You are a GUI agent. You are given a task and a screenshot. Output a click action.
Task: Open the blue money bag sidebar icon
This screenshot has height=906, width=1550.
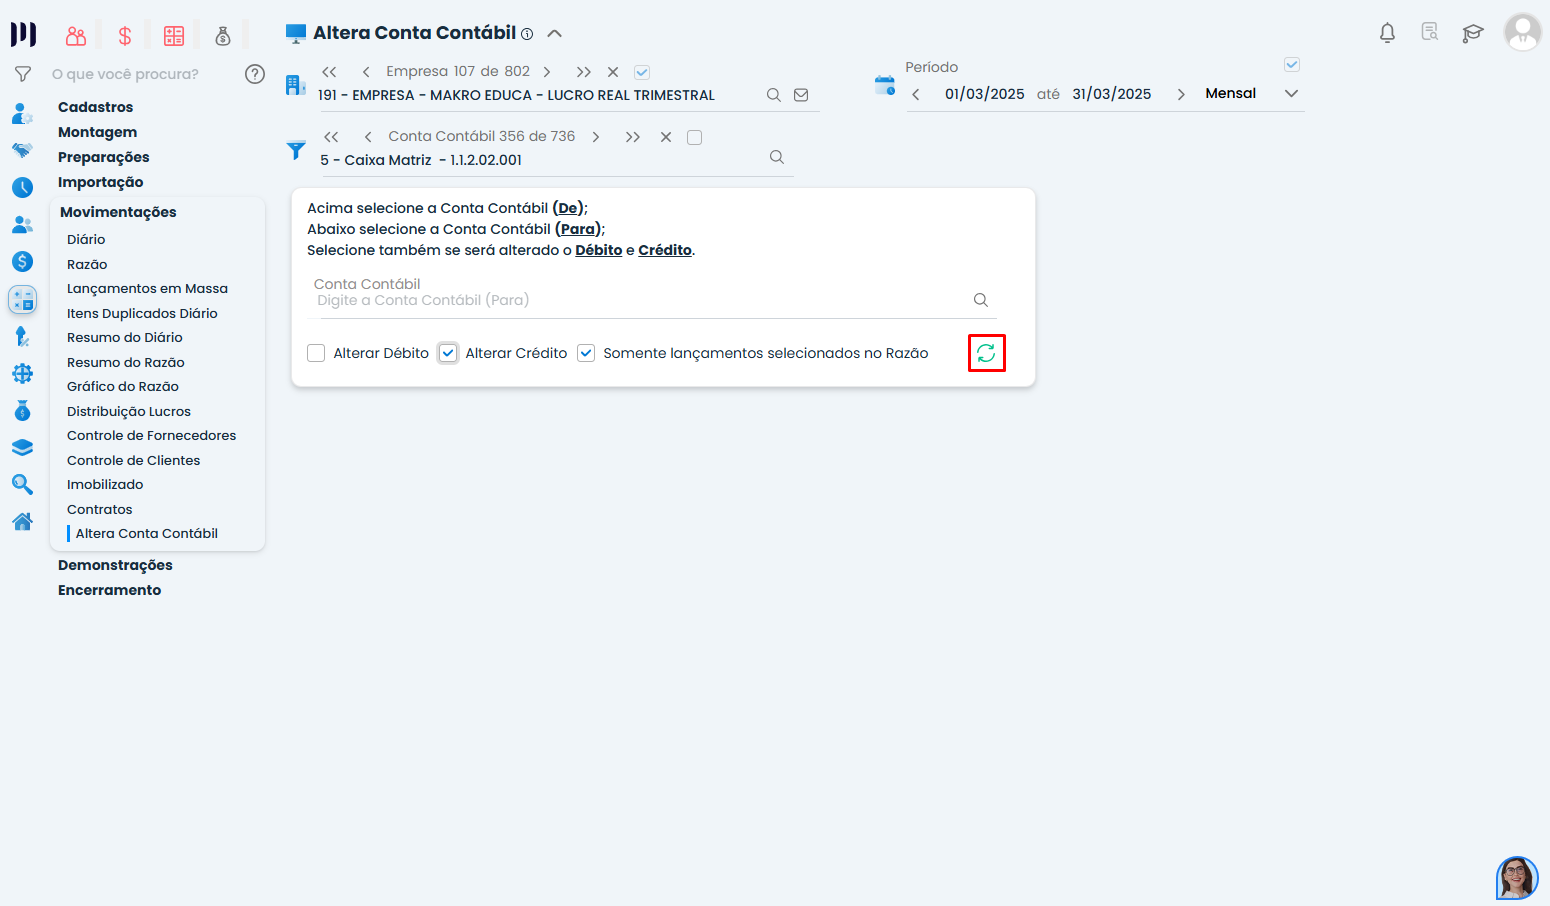point(22,411)
